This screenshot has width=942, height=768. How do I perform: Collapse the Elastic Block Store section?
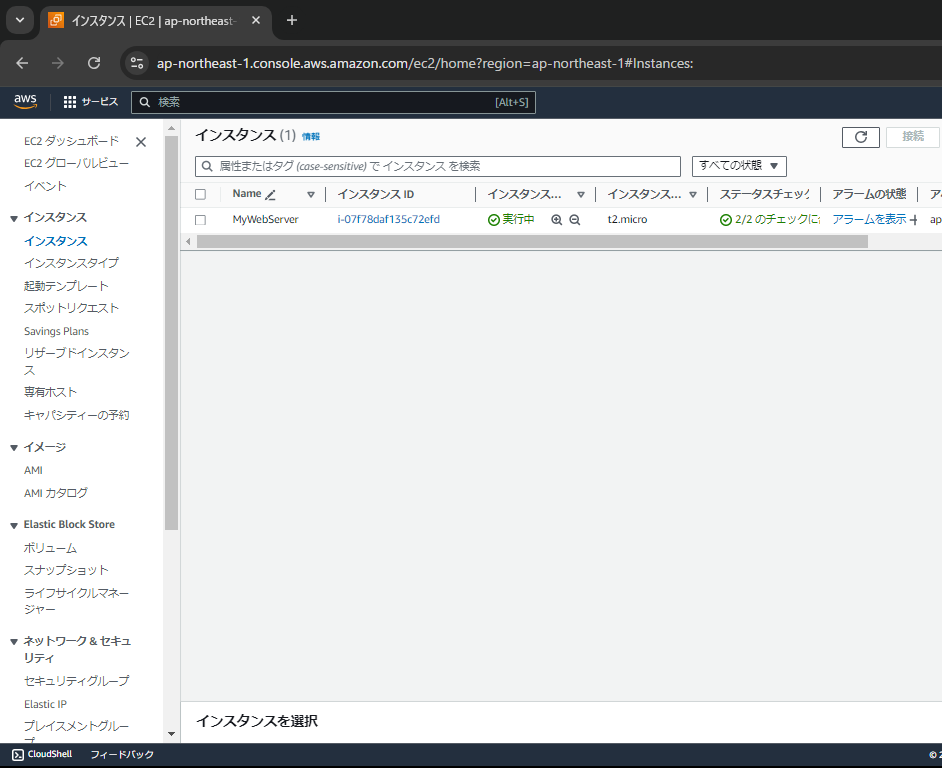[14, 526]
